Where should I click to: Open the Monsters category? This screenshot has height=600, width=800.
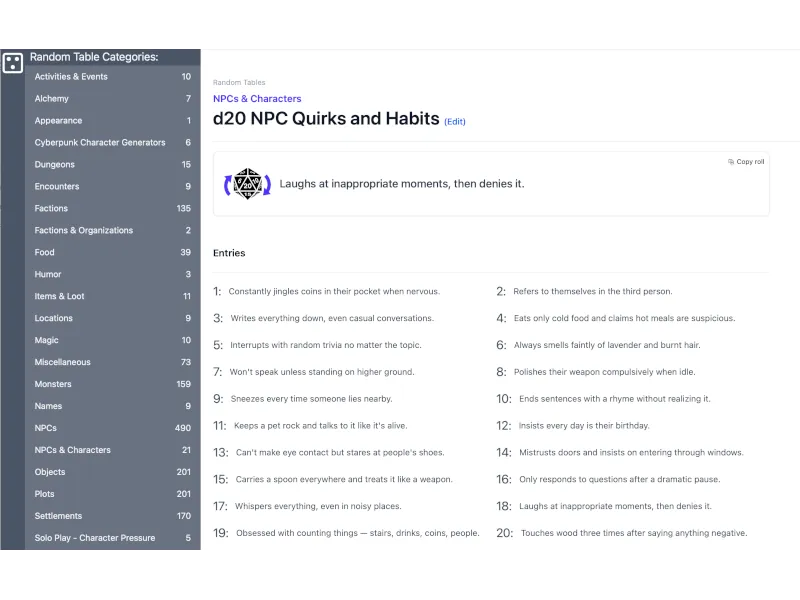[x=53, y=385]
